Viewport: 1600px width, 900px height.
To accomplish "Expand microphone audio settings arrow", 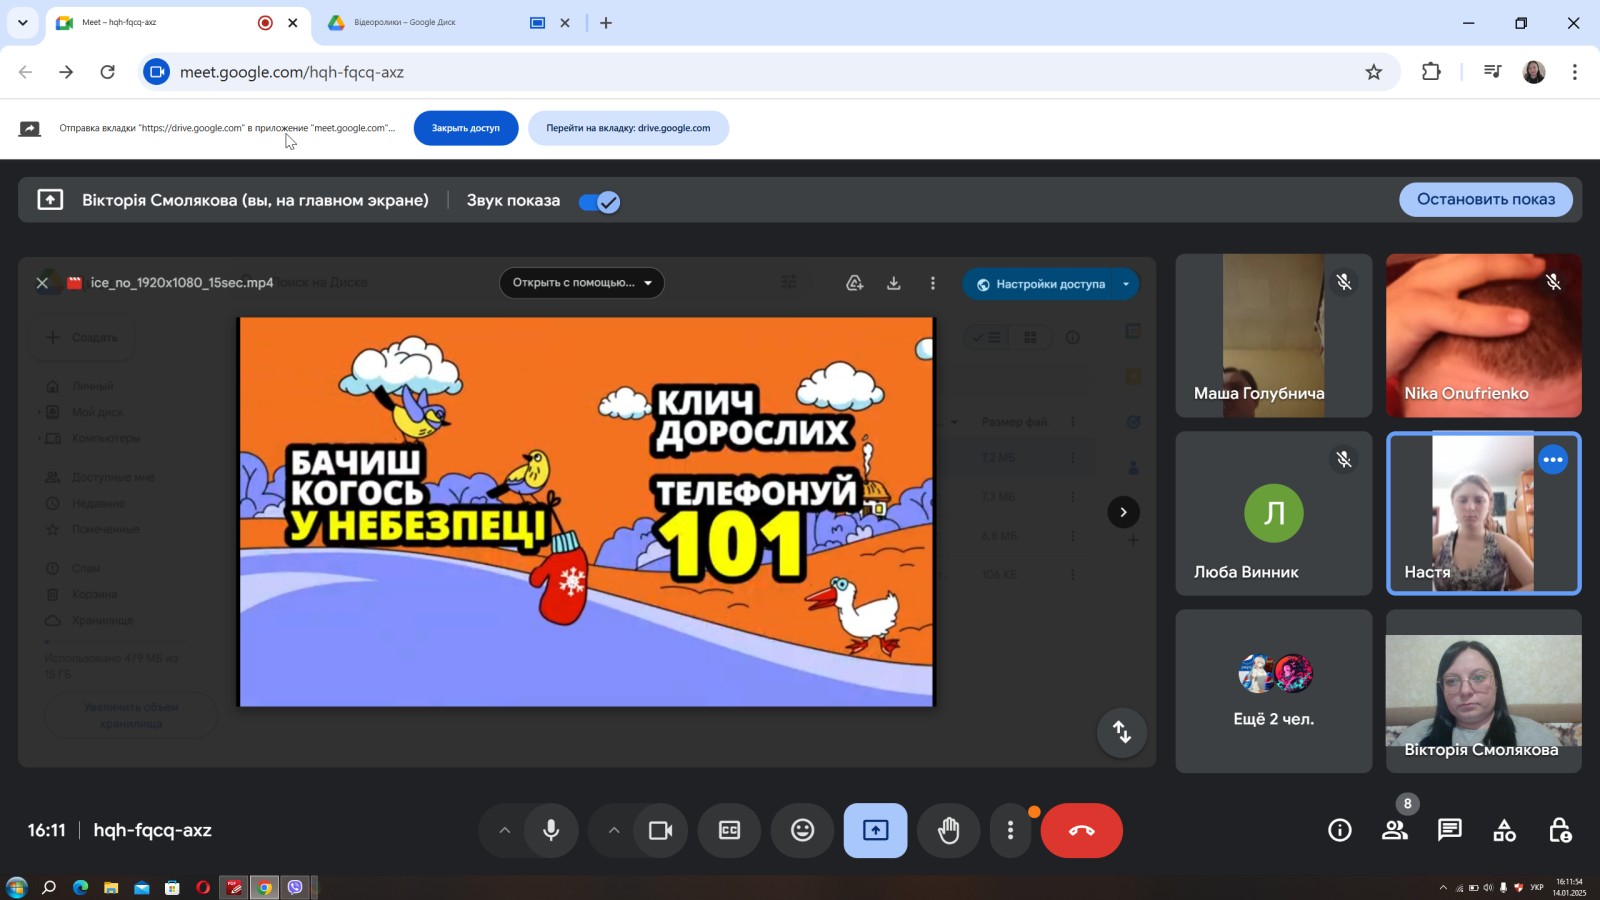I will [504, 830].
